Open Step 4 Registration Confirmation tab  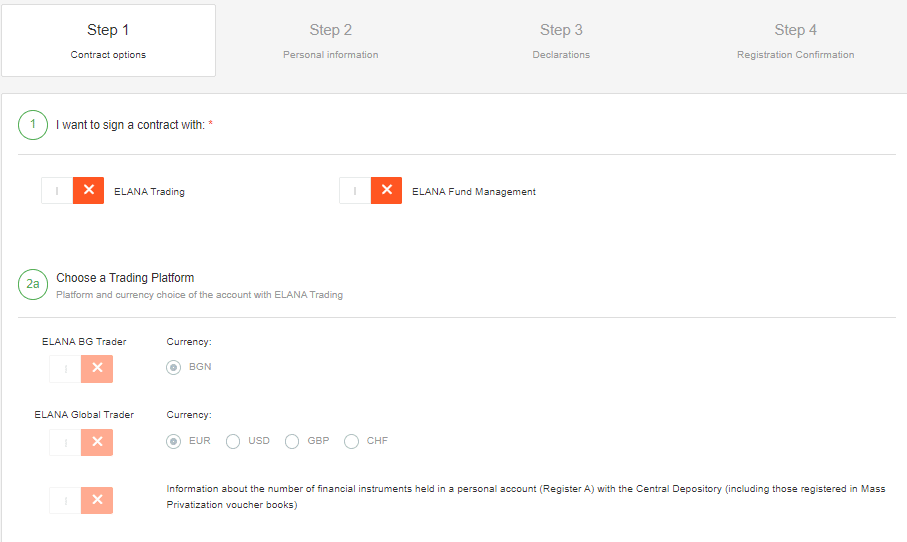[x=795, y=40]
